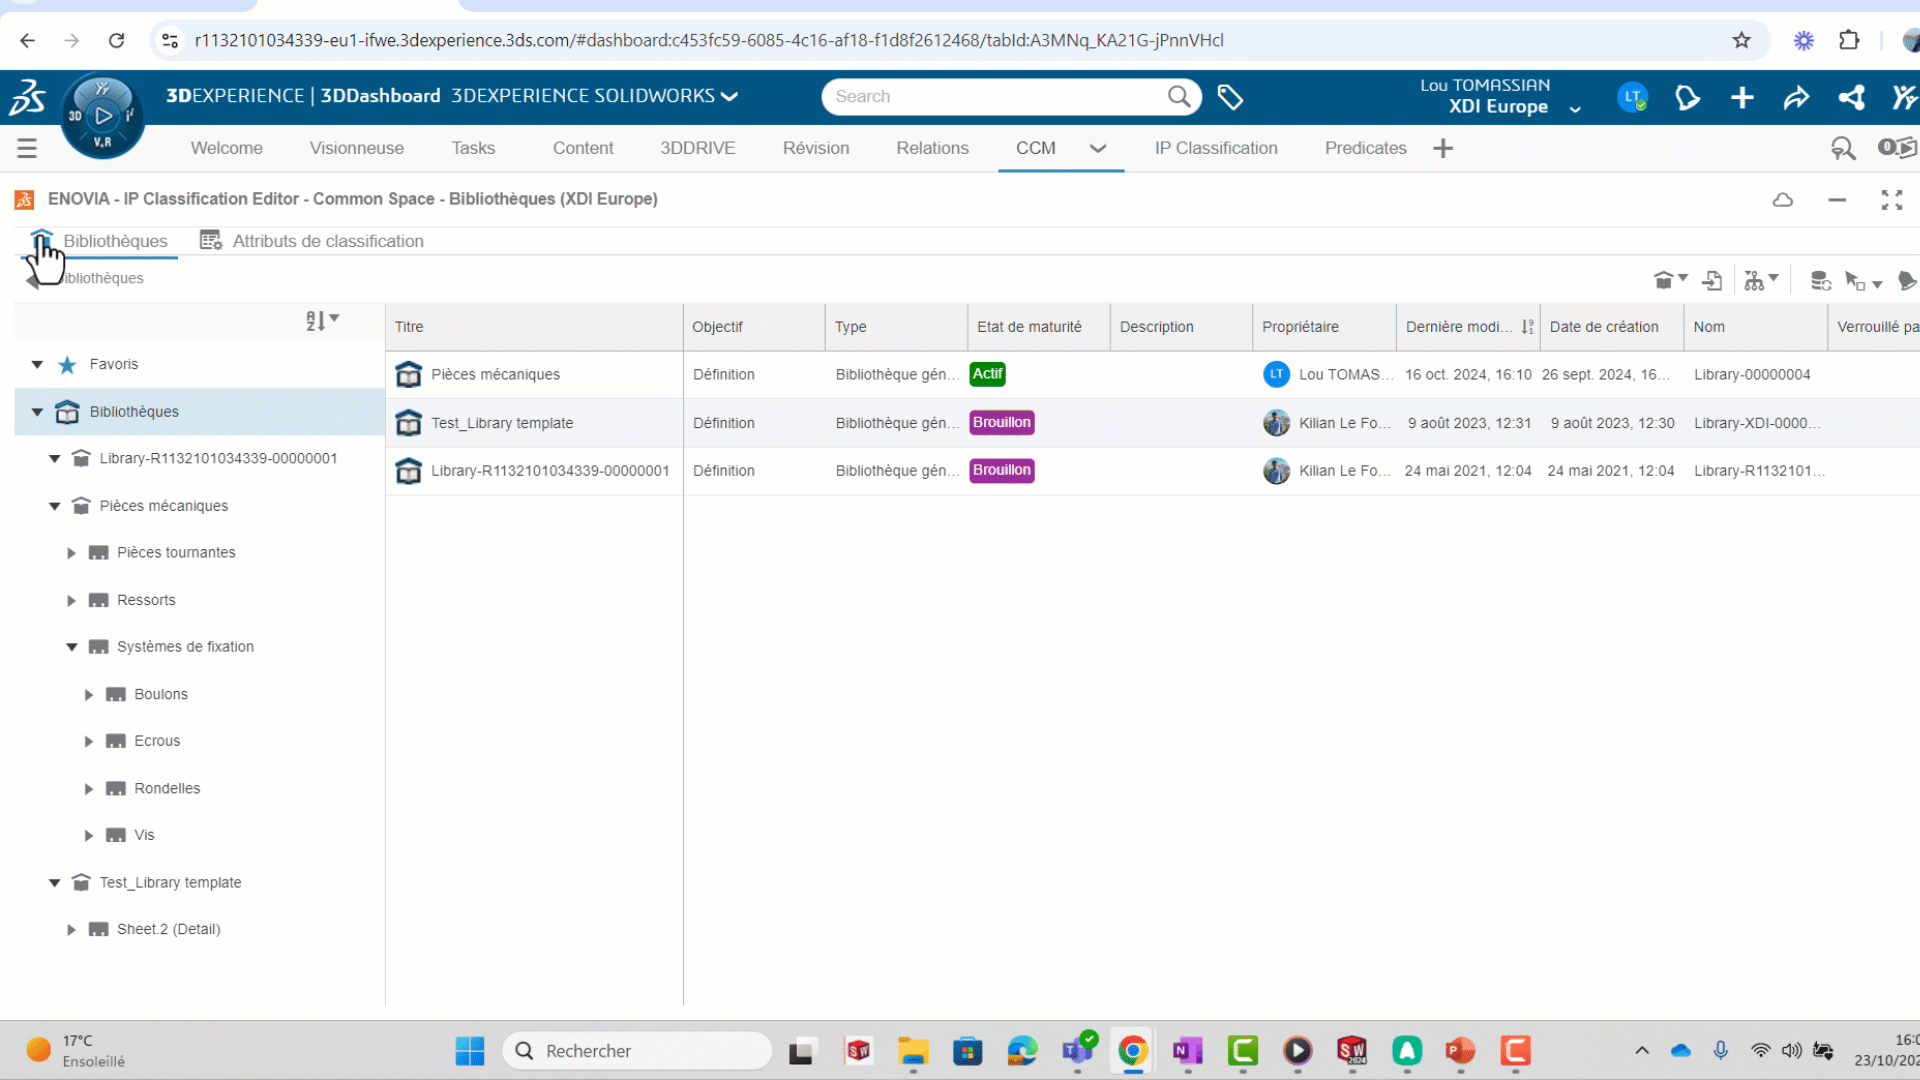Sort by the Dernière modification column arrows
The height and width of the screenshot is (1080, 1920).
tap(1525, 326)
